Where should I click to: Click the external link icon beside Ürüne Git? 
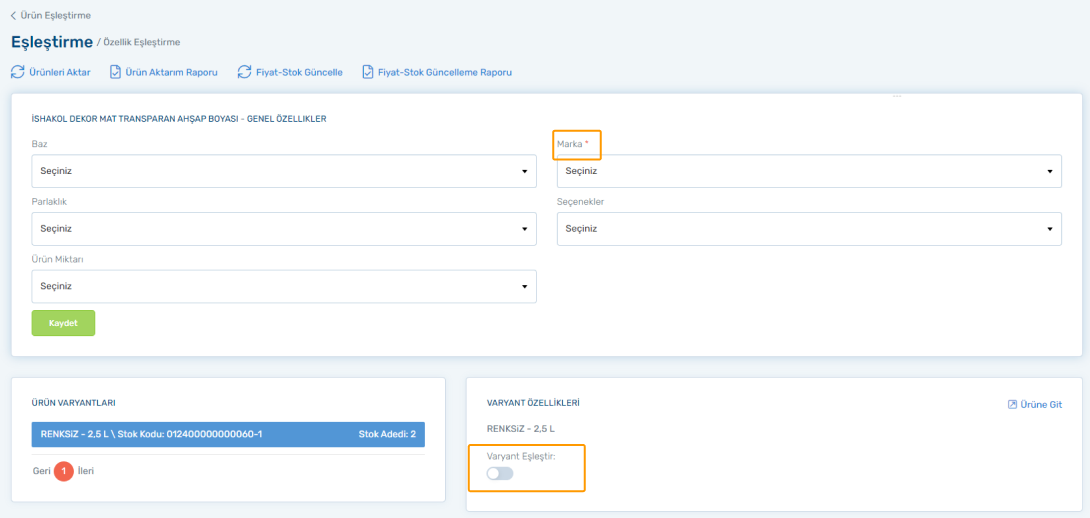[1012, 404]
